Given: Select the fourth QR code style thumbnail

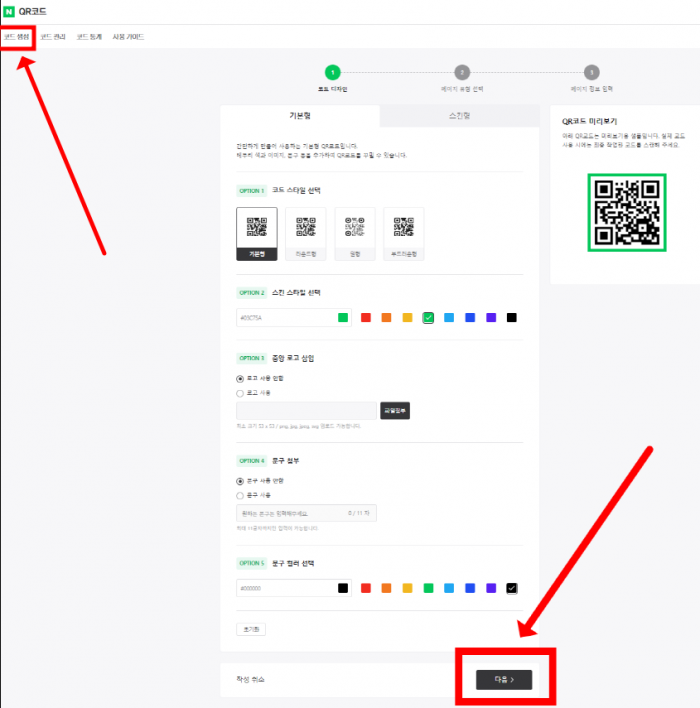Looking at the screenshot, I should 404,233.
